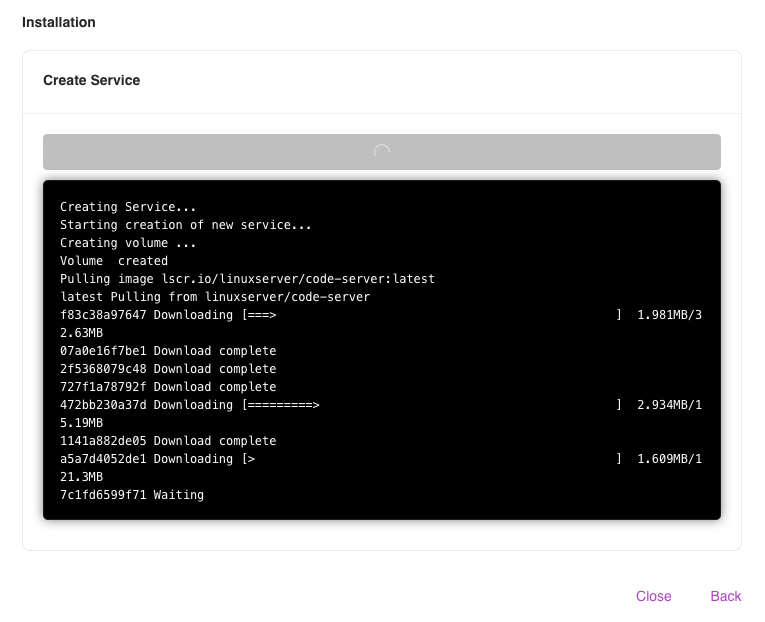This screenshot has width=765, height=622.
Task: Click the loading spinner icon
Action: click(x=381, y=151)
